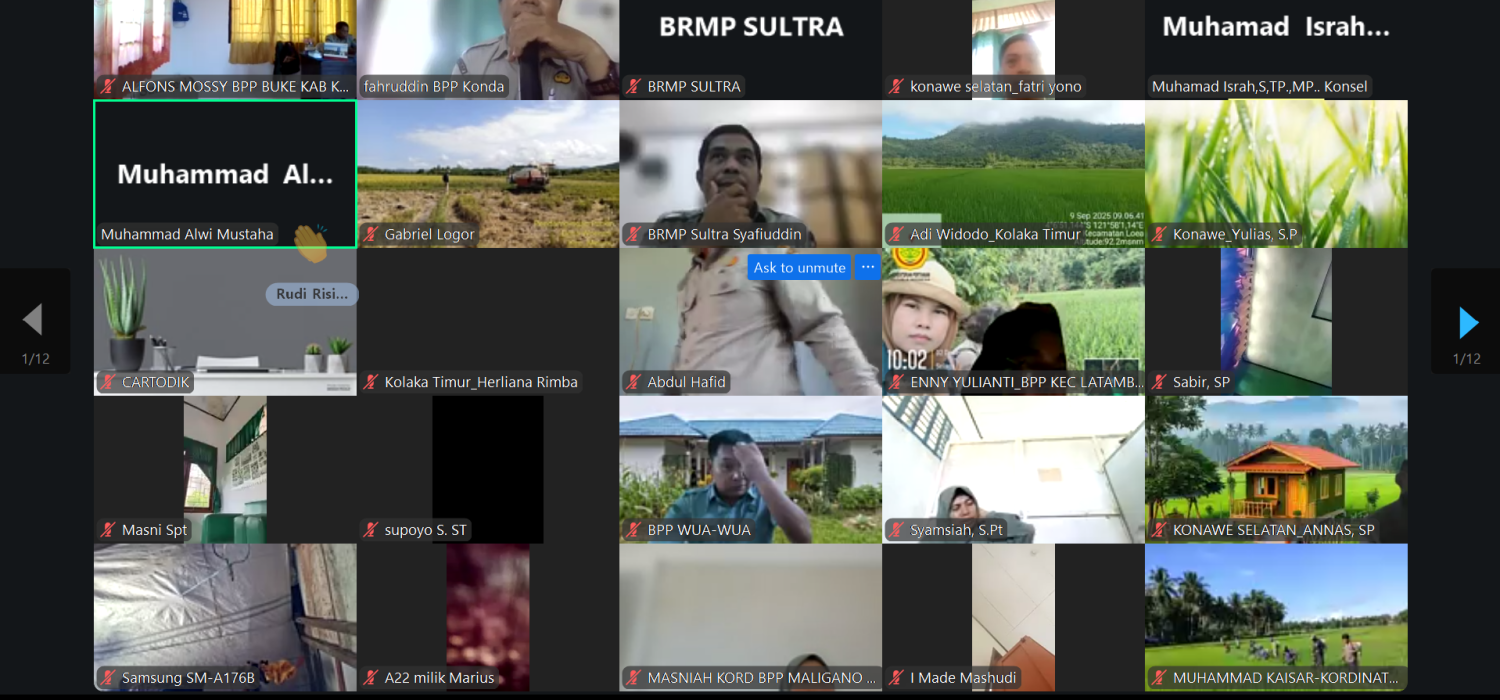Click muted mic icon beside Gabriel Logor

click(x=371, y=235)
